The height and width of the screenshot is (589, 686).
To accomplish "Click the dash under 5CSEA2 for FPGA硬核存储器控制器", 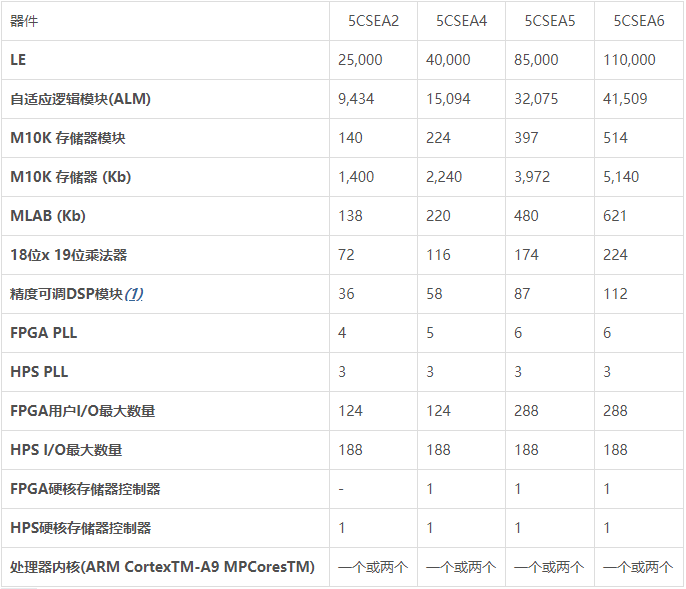I will click(x=341, y=489).
